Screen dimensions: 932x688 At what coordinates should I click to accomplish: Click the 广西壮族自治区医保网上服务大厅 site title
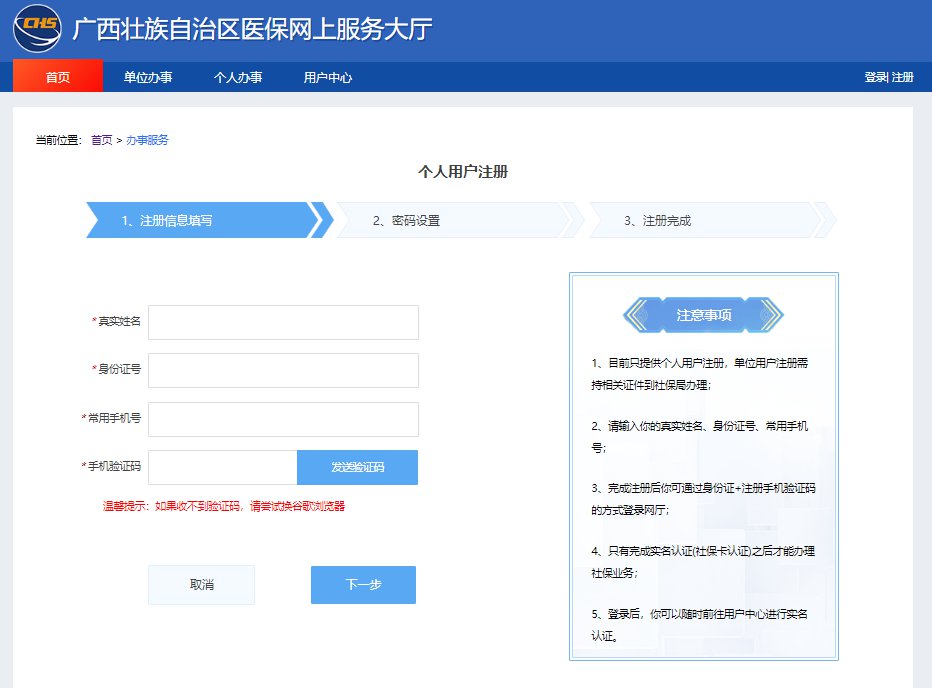point(252,29)
